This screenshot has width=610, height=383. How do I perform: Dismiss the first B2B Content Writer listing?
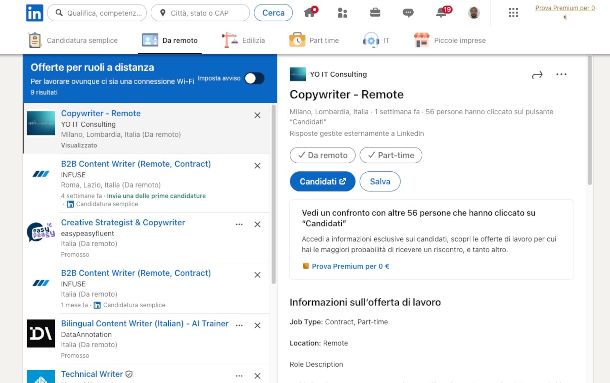pyautogui.click(x=257, y=166)
